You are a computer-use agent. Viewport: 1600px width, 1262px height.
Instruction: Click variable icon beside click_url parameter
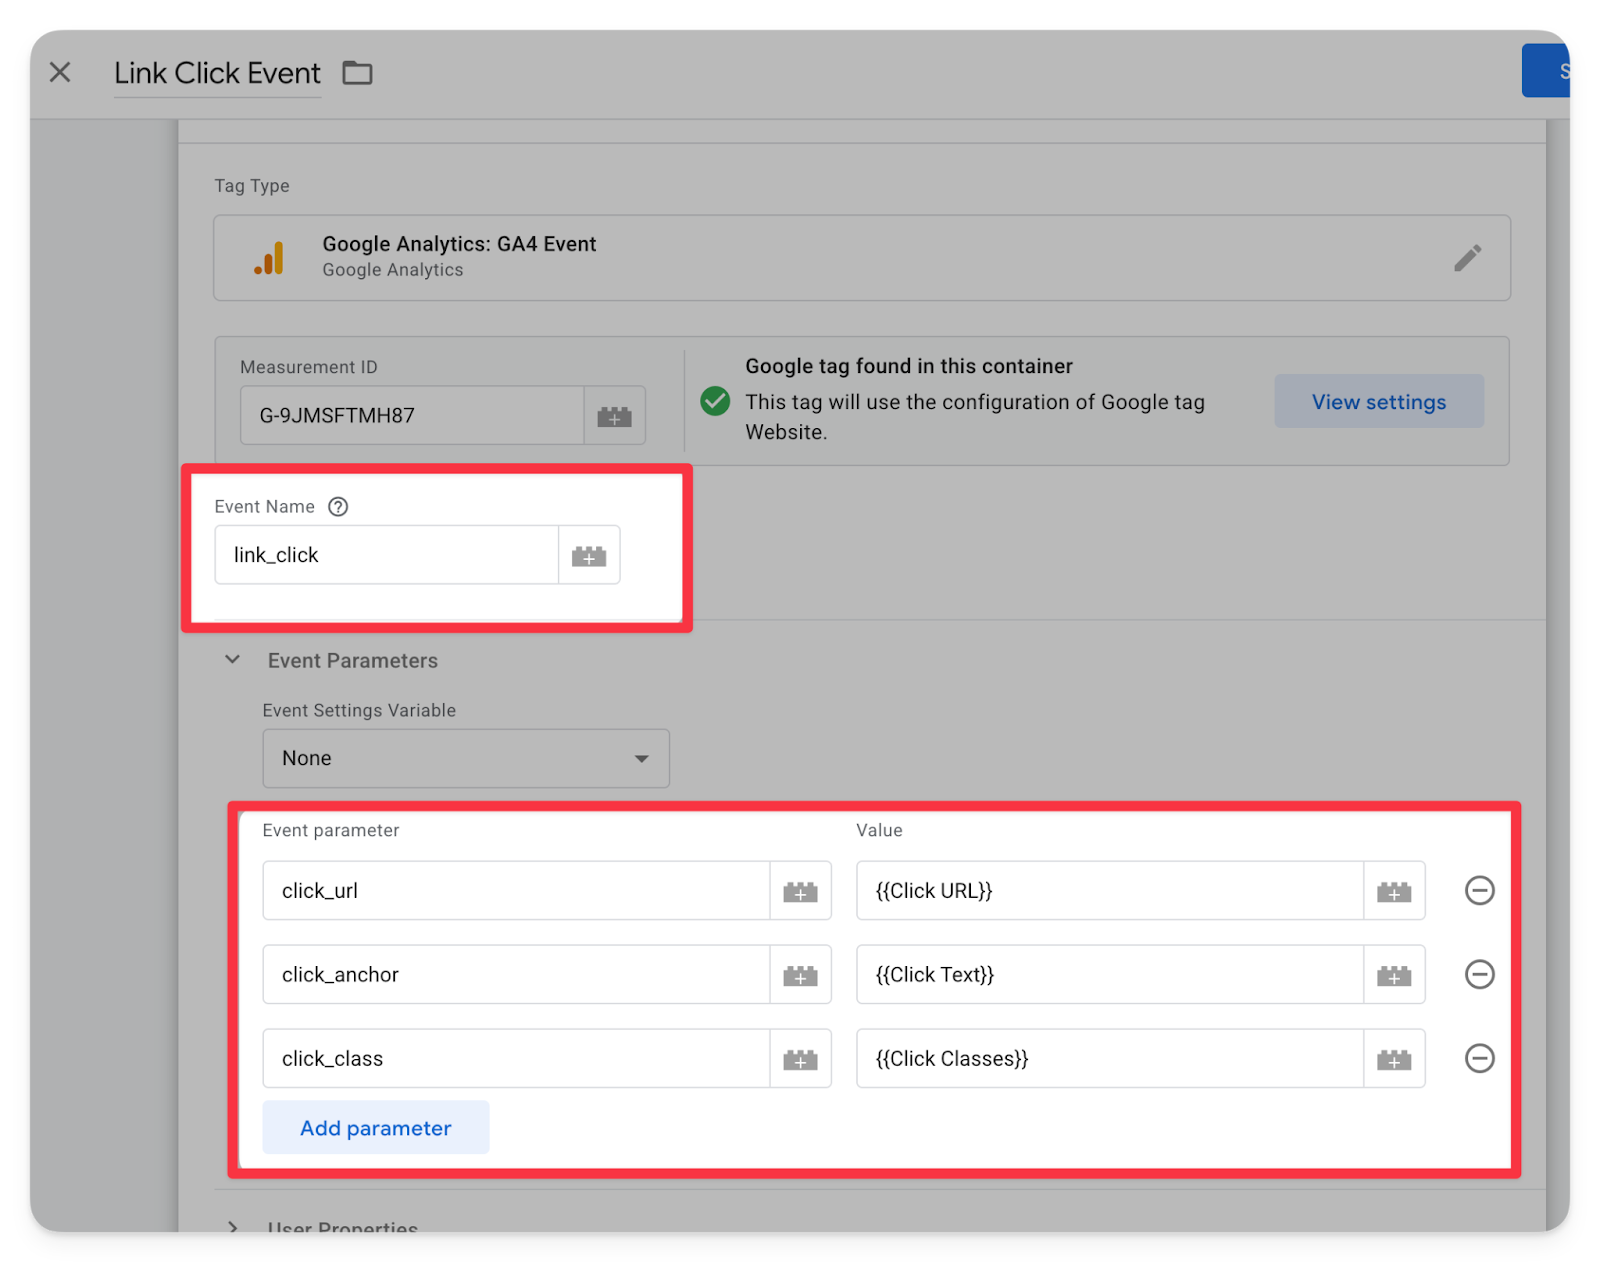point(800,891)
